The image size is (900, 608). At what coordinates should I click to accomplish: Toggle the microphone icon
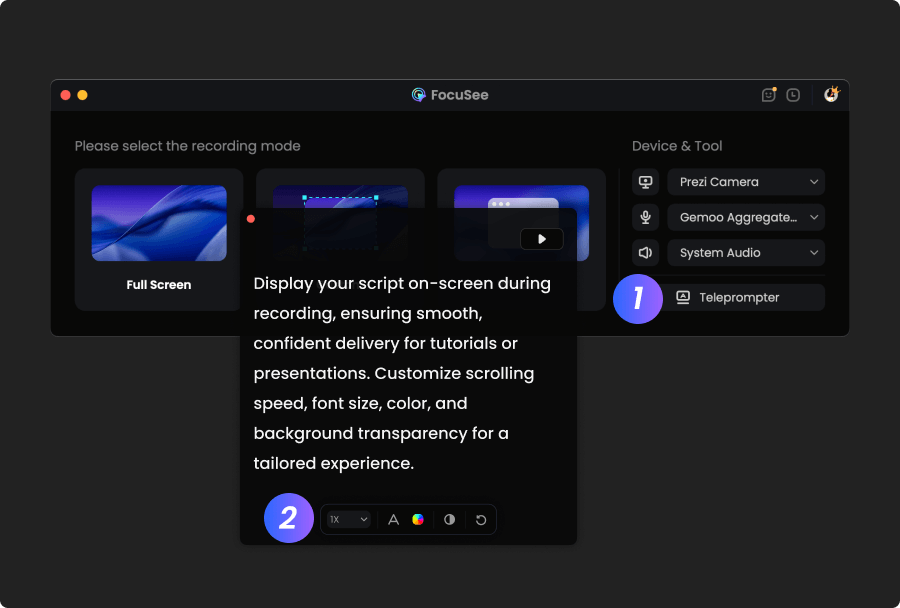tap(645, 217)
